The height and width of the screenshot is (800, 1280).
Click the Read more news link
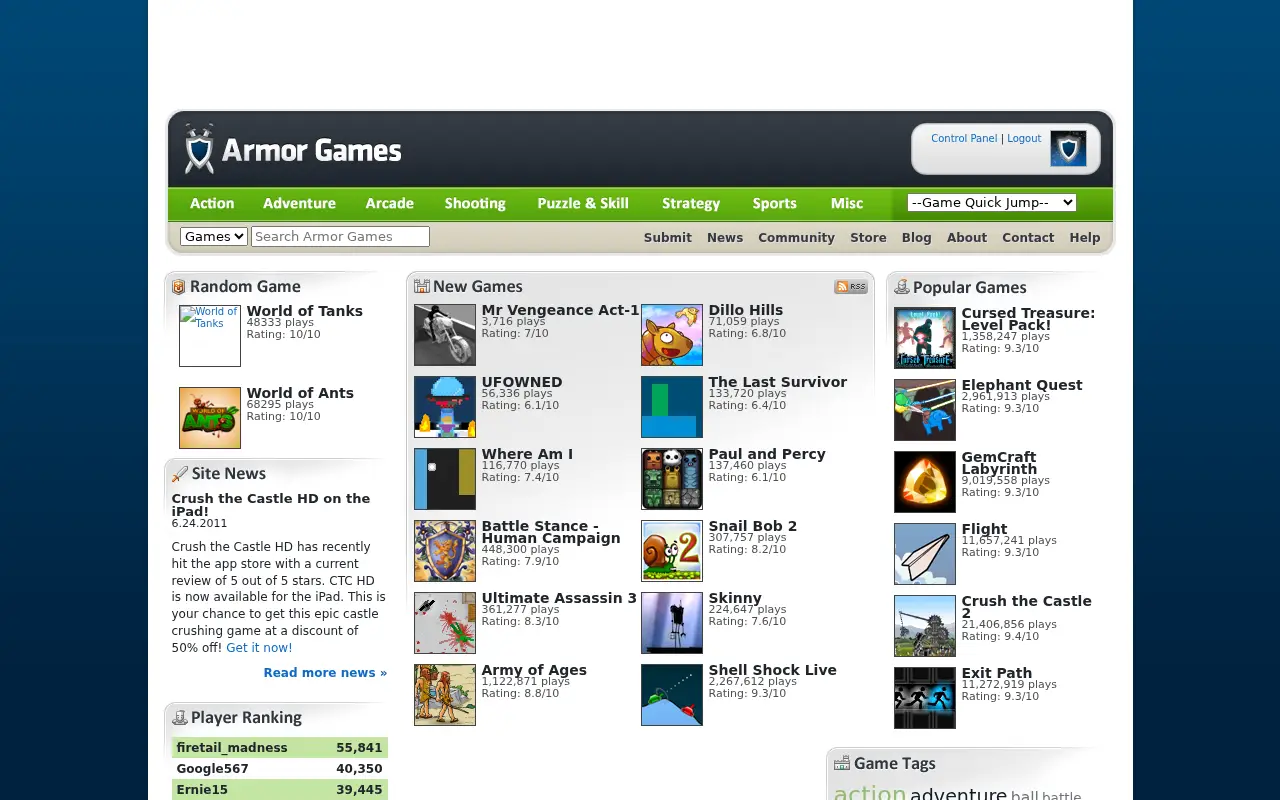click(x=325, y=673)
